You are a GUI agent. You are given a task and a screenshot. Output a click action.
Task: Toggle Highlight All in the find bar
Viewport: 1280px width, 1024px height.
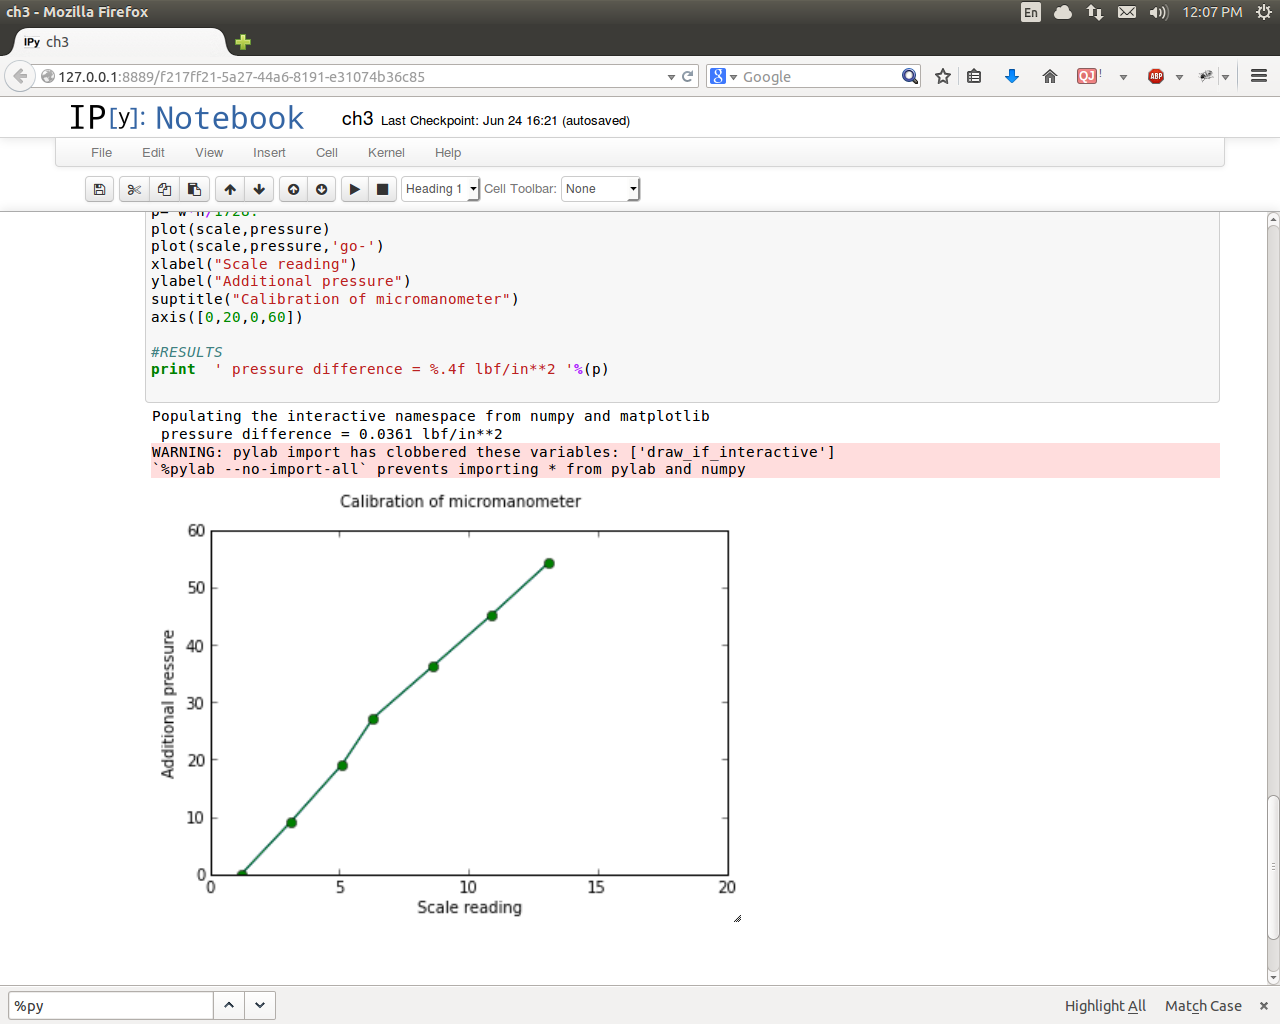coord(1105,1006)
